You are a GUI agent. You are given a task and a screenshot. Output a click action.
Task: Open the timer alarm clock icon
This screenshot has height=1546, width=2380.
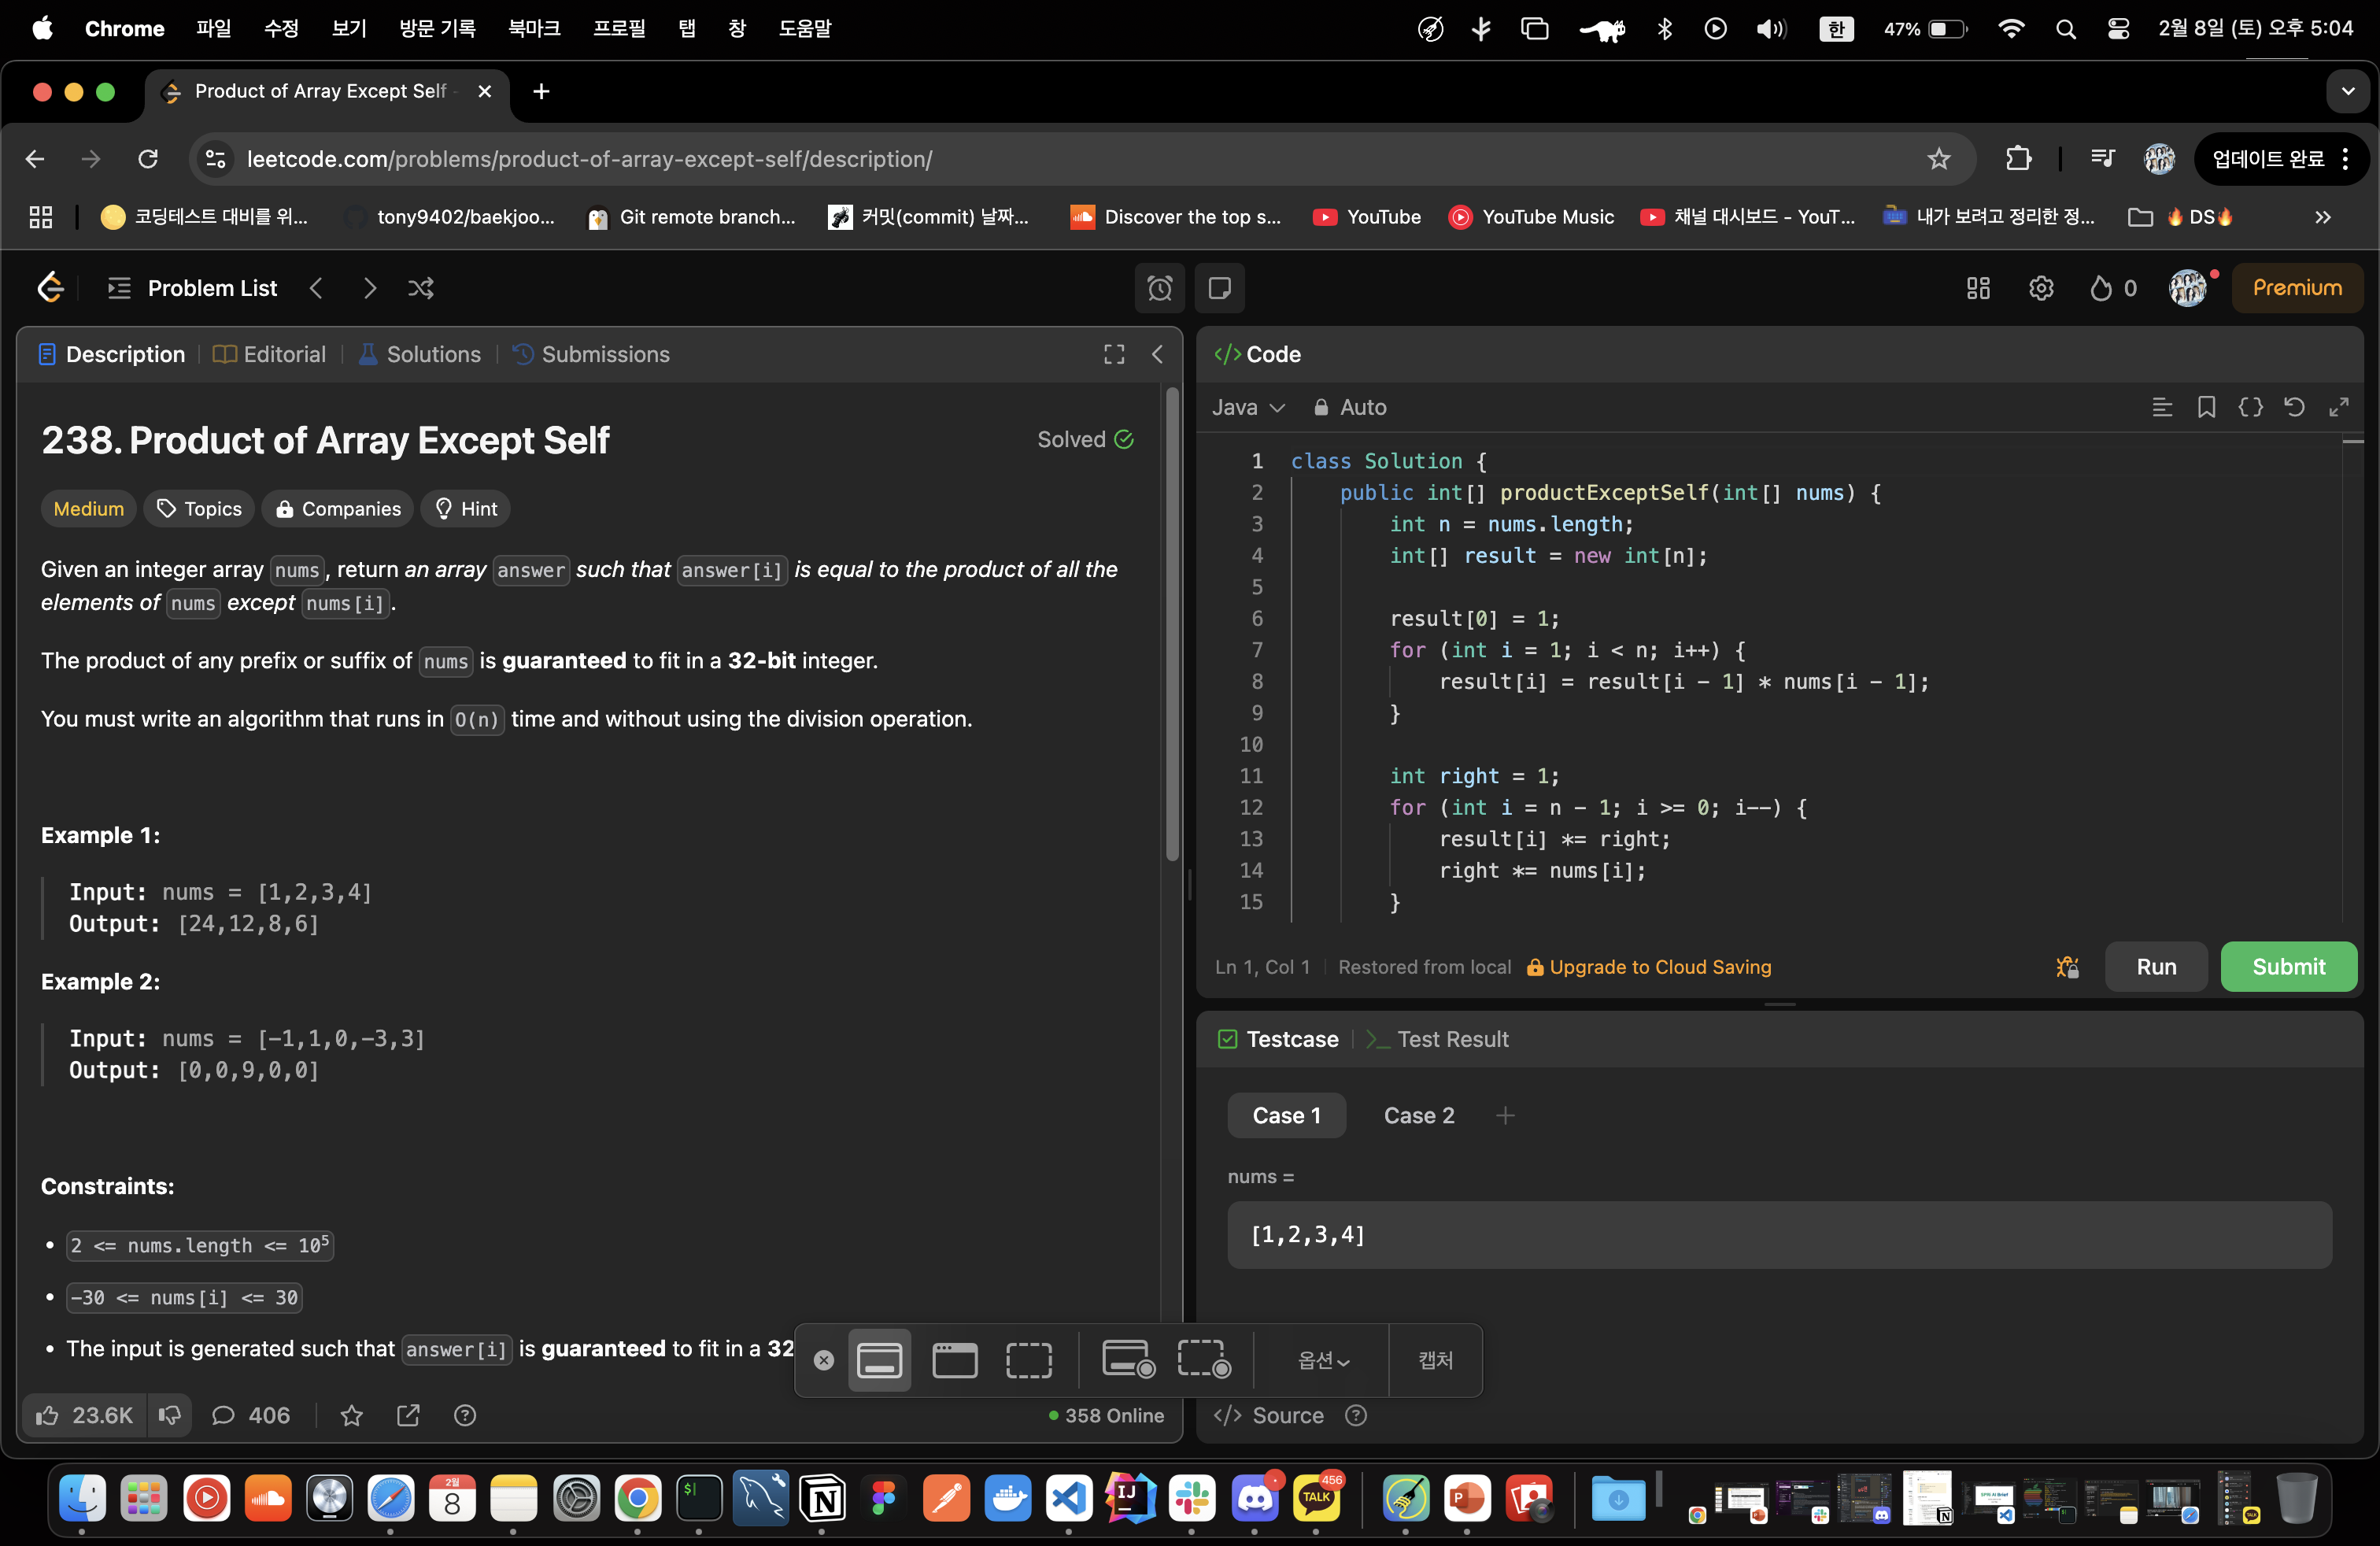click(1159, 288)
